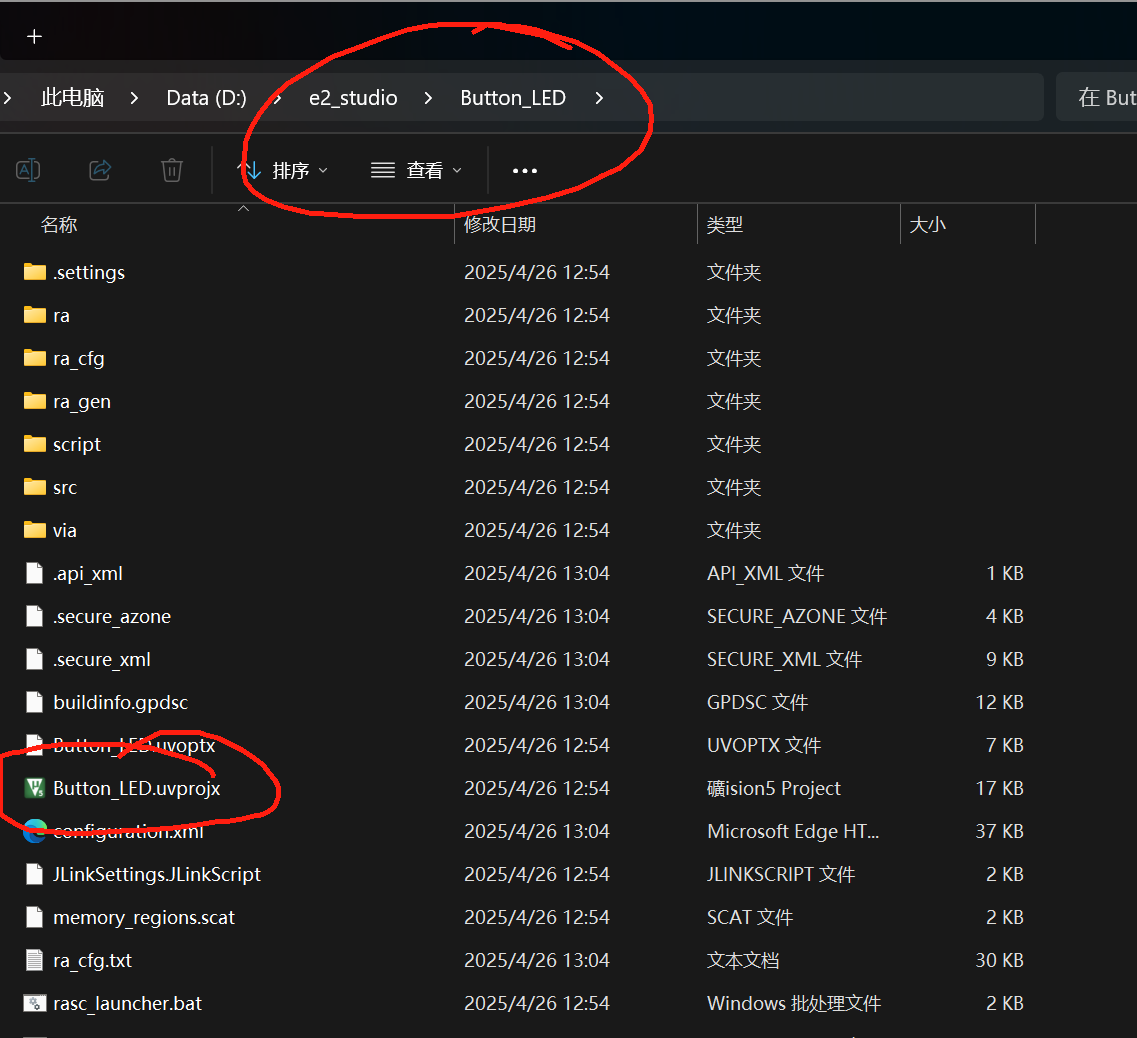Open the 排序 sort dropdown
Viewport: 1137px width, 1038px height.
[284, 170]
